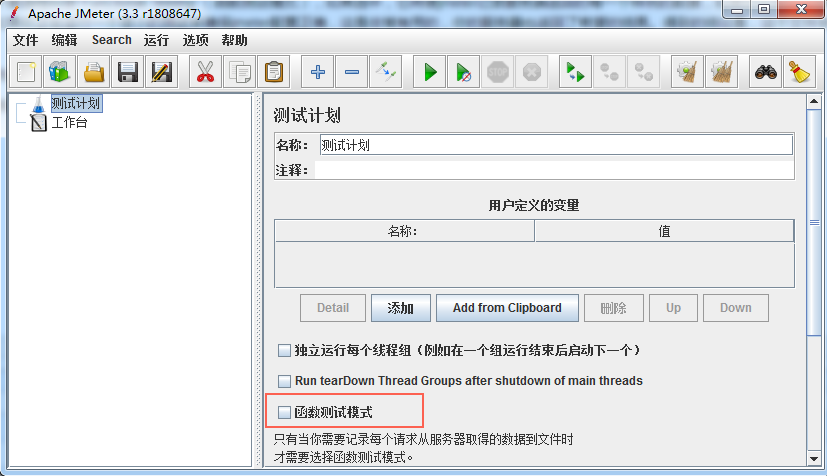The image size is (827, 476).
Task: Click the 名称 input field
Action: 556,145
